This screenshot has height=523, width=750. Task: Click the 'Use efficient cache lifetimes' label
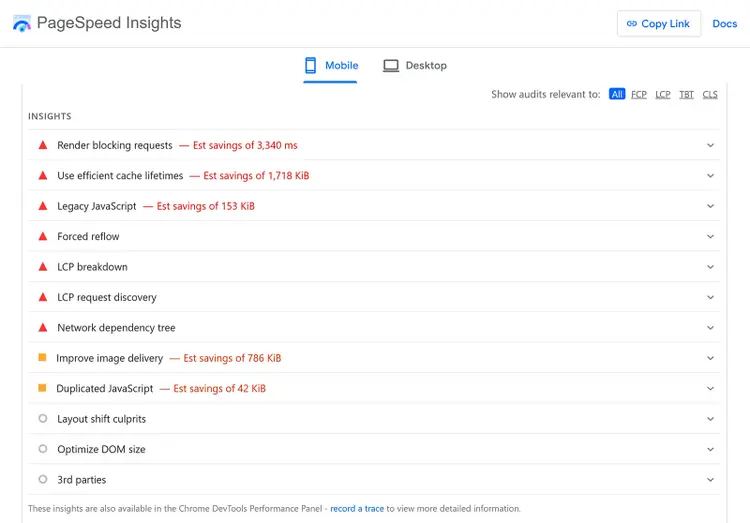pos(120,176)
